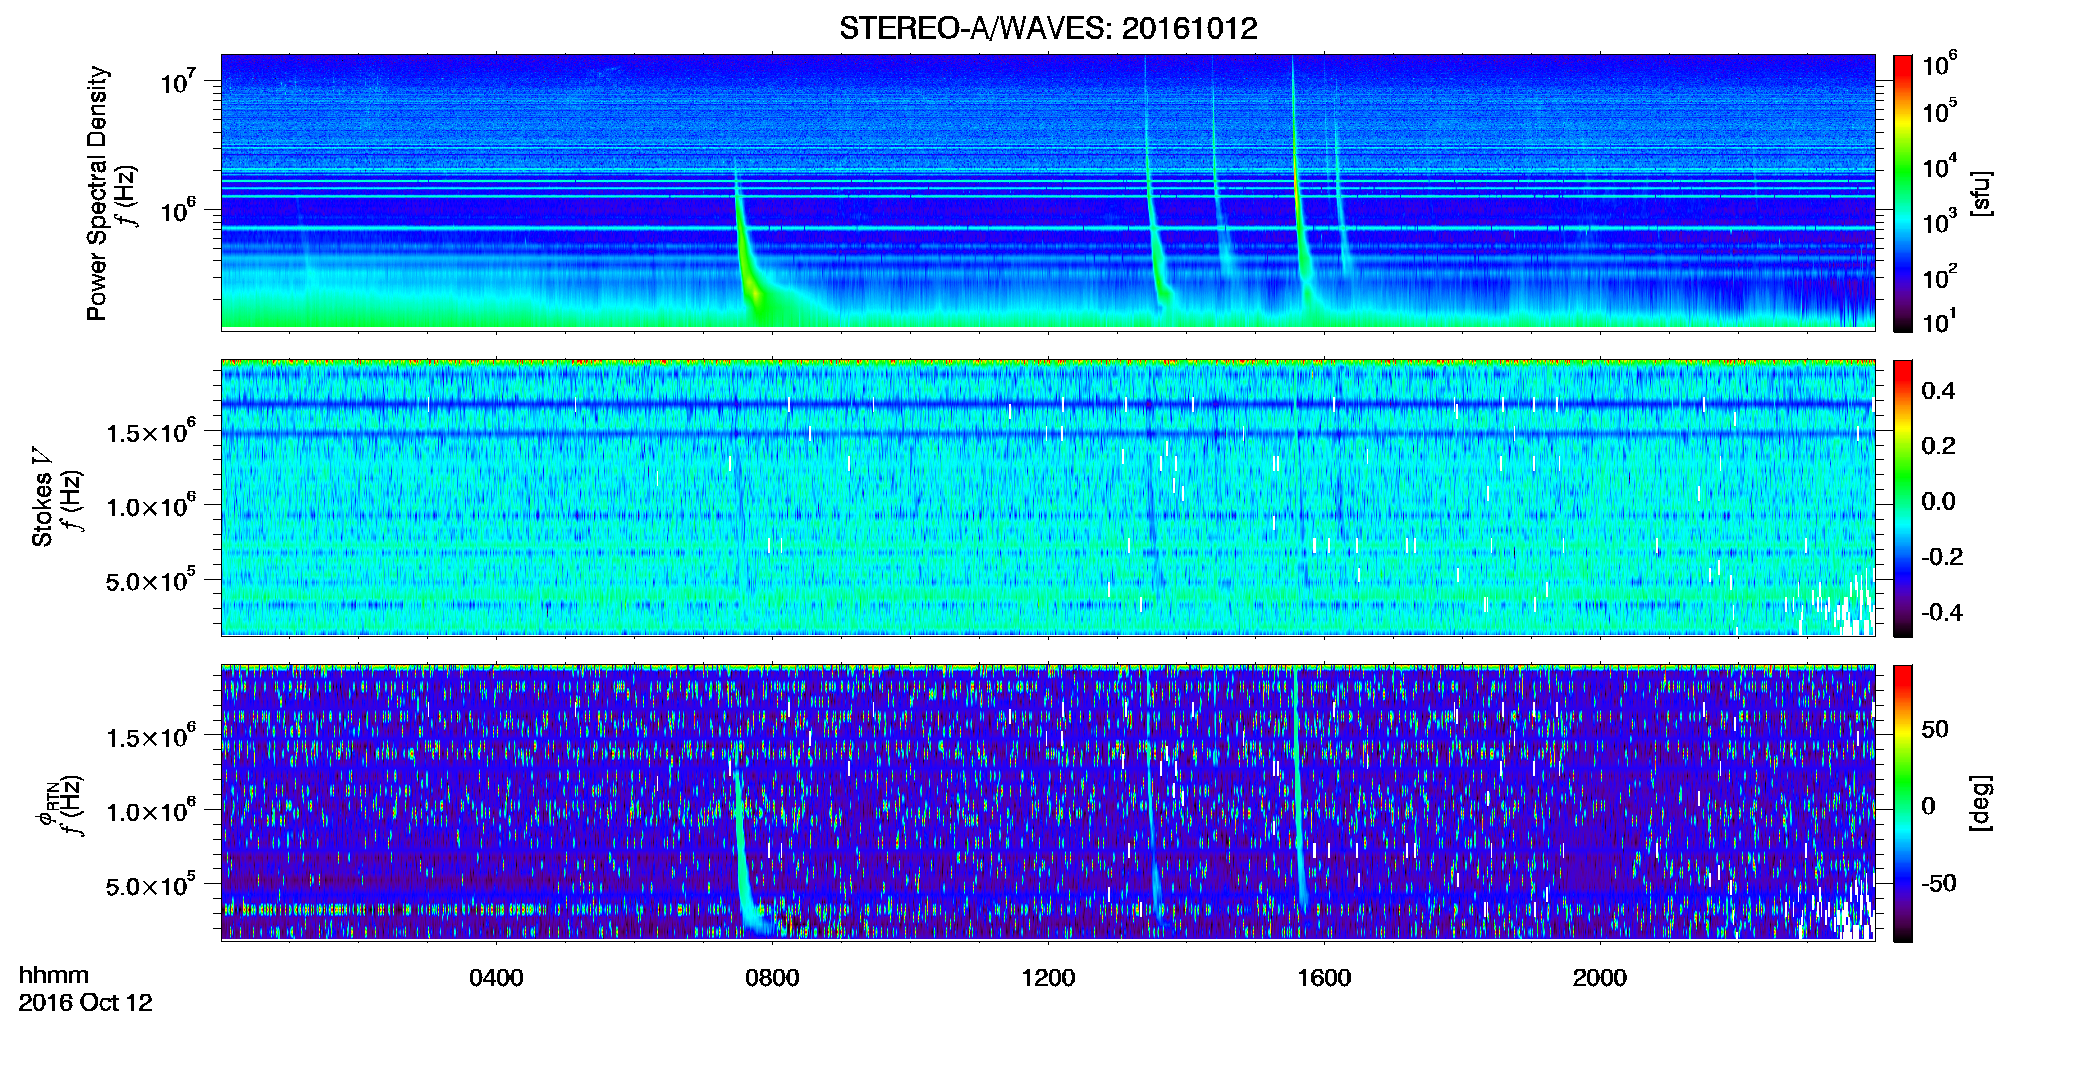2096x1080 pixels.
Task: Click the 0.0 label on Stokes colorbar
Action: point(1938,501)
